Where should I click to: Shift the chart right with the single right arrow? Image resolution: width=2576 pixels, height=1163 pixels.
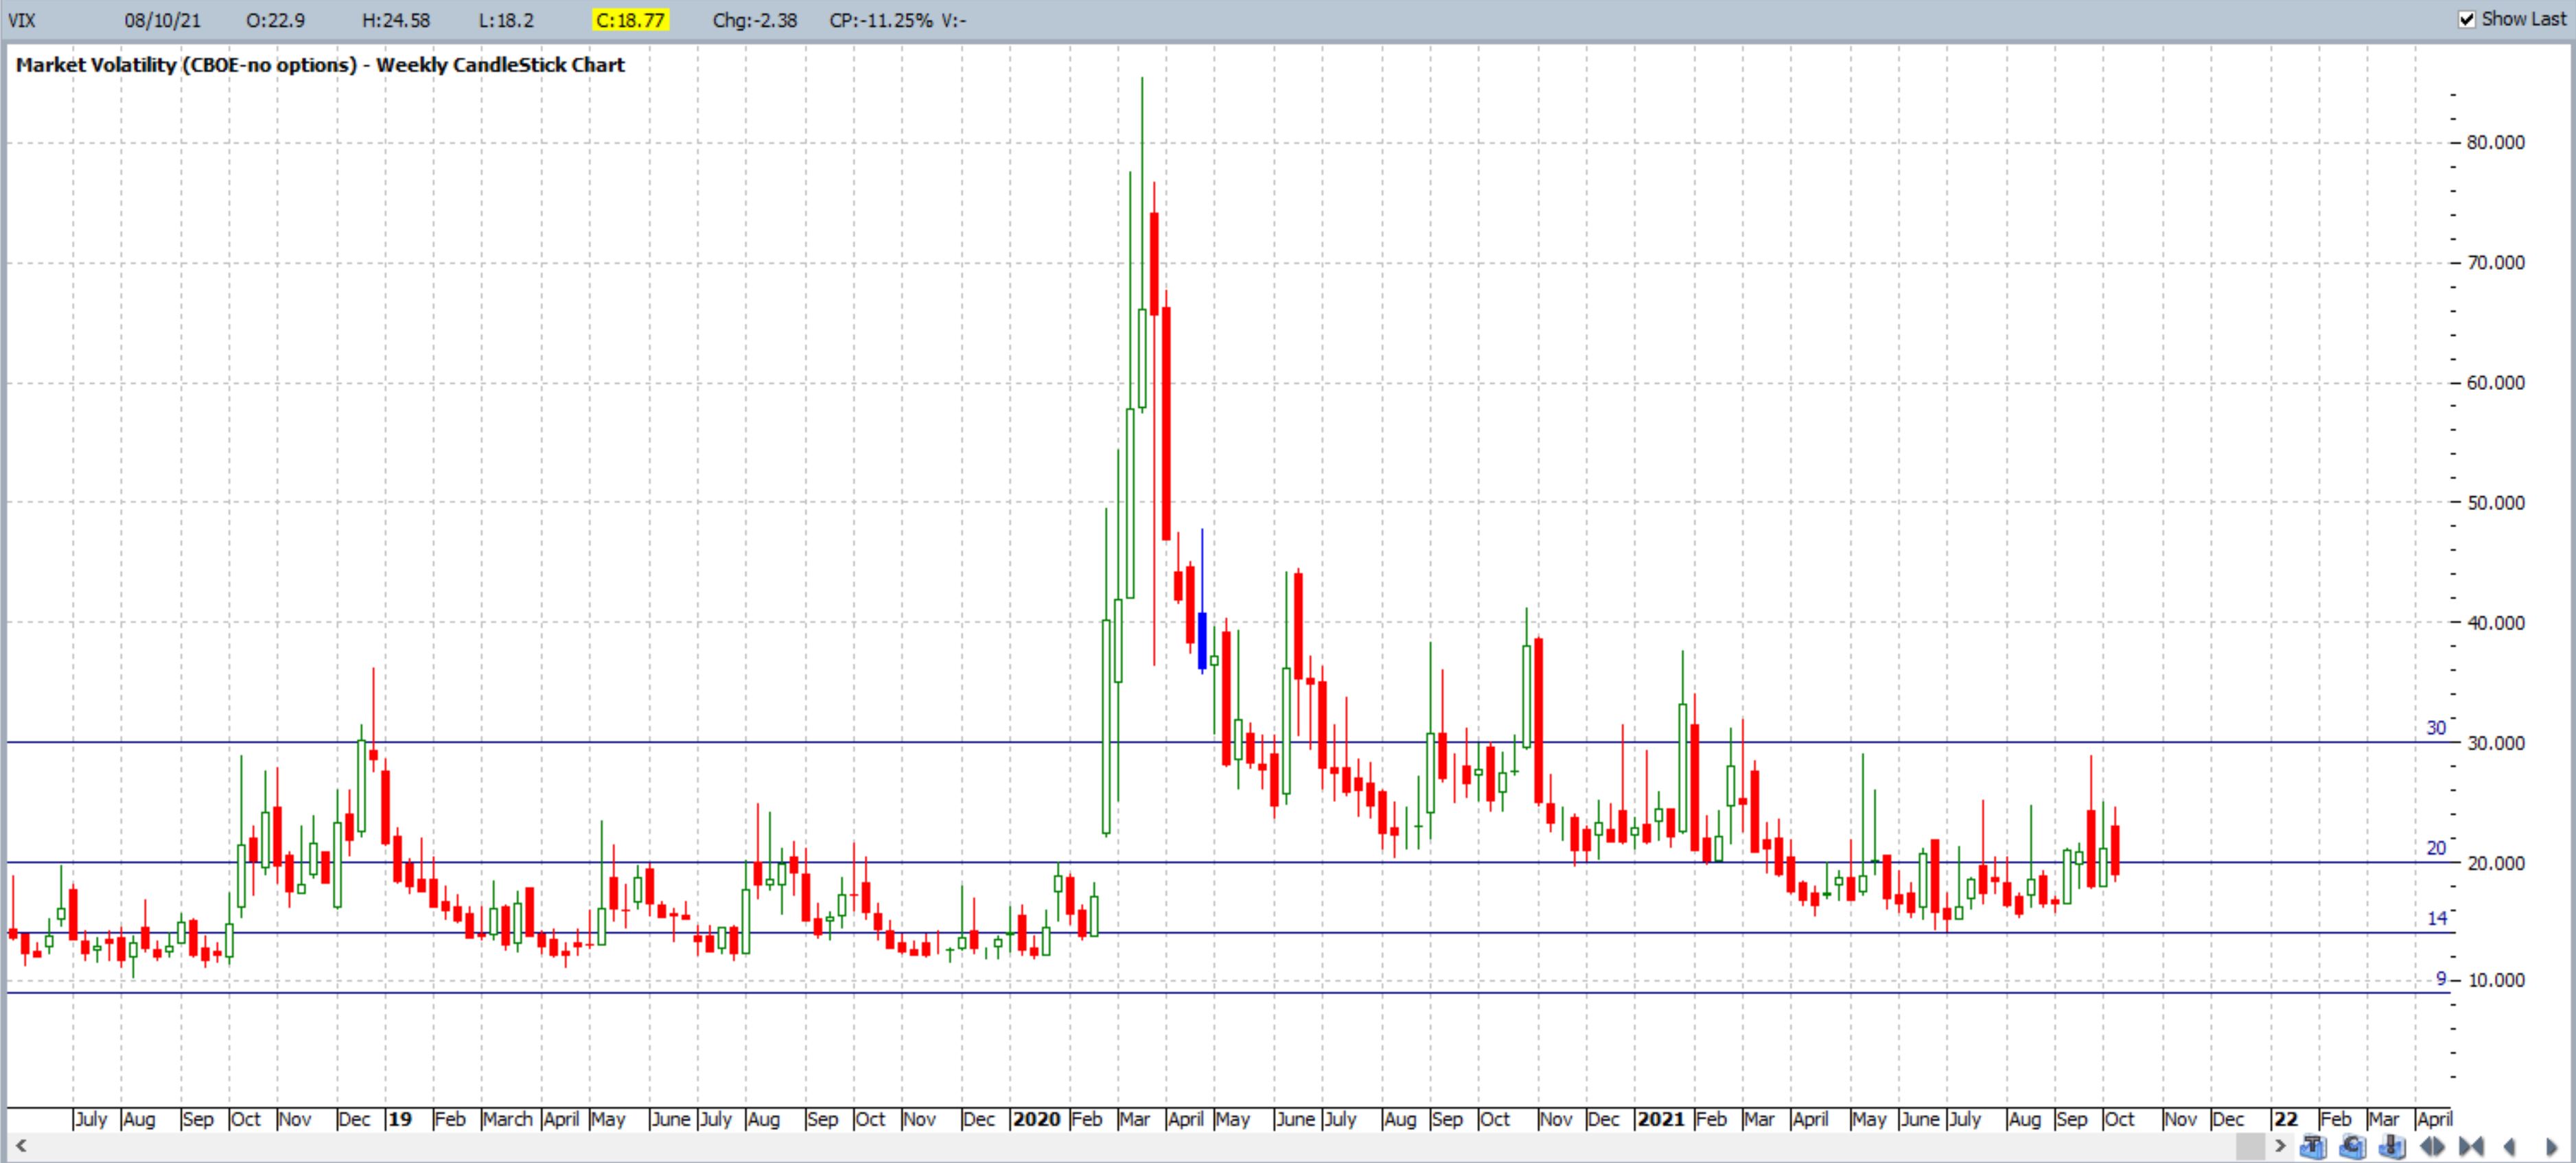coord(2551,1146)
